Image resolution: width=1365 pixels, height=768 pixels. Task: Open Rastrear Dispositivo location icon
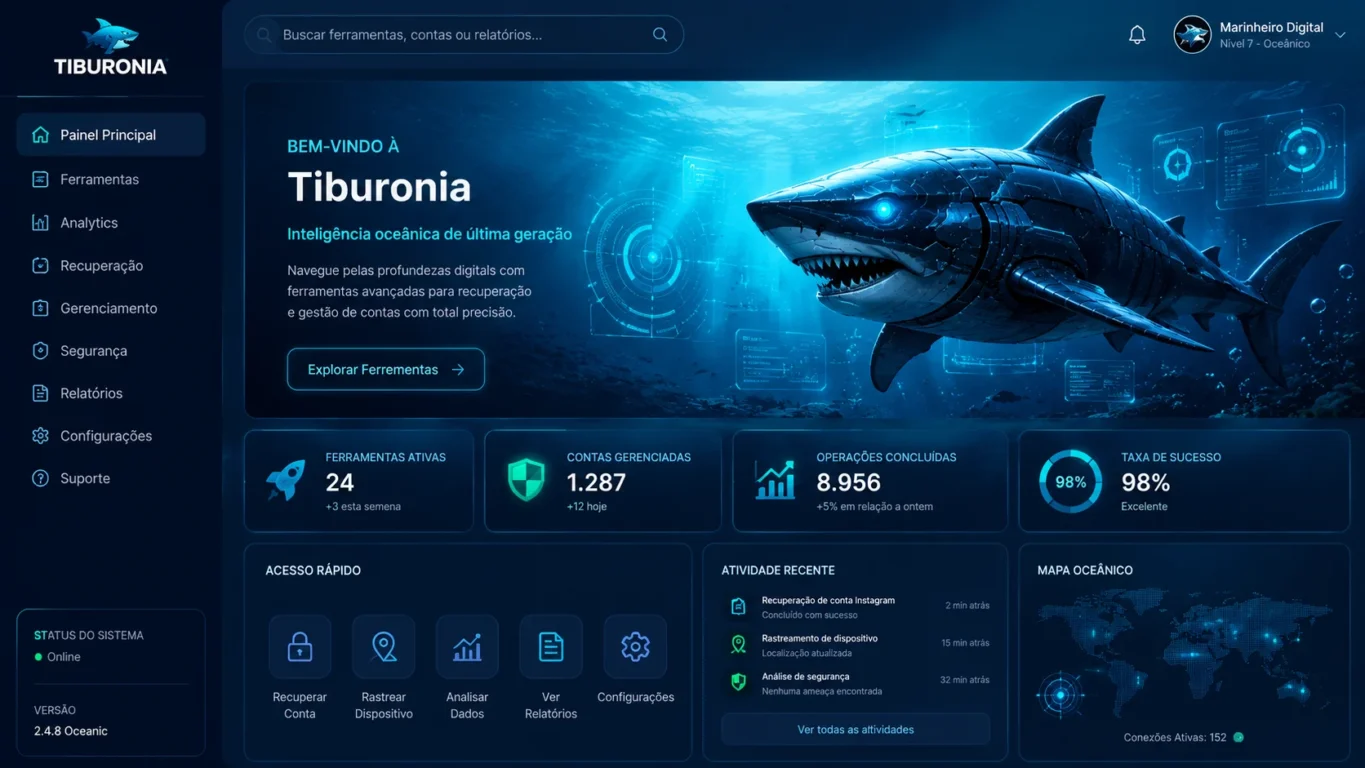(x=384, y=647)
